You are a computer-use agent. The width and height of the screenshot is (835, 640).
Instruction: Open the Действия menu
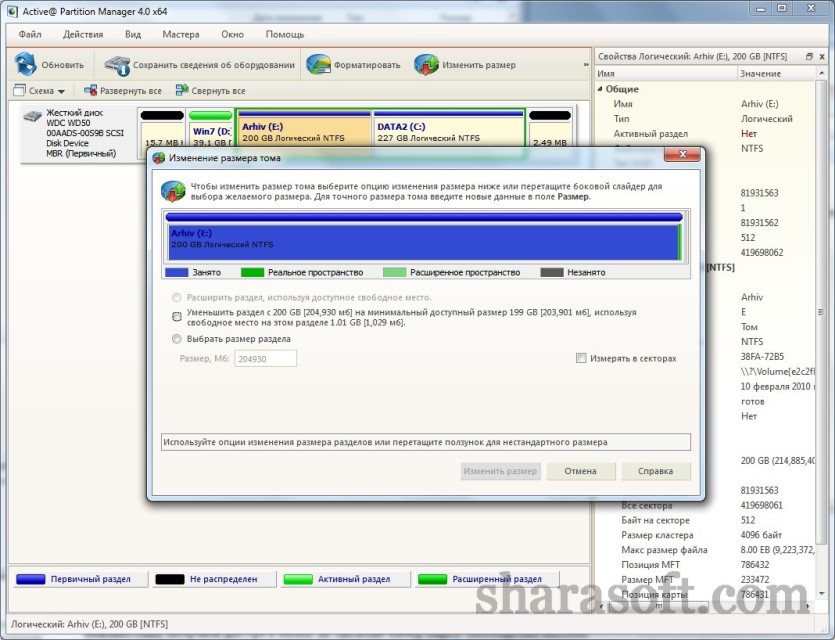click(83, 34)
